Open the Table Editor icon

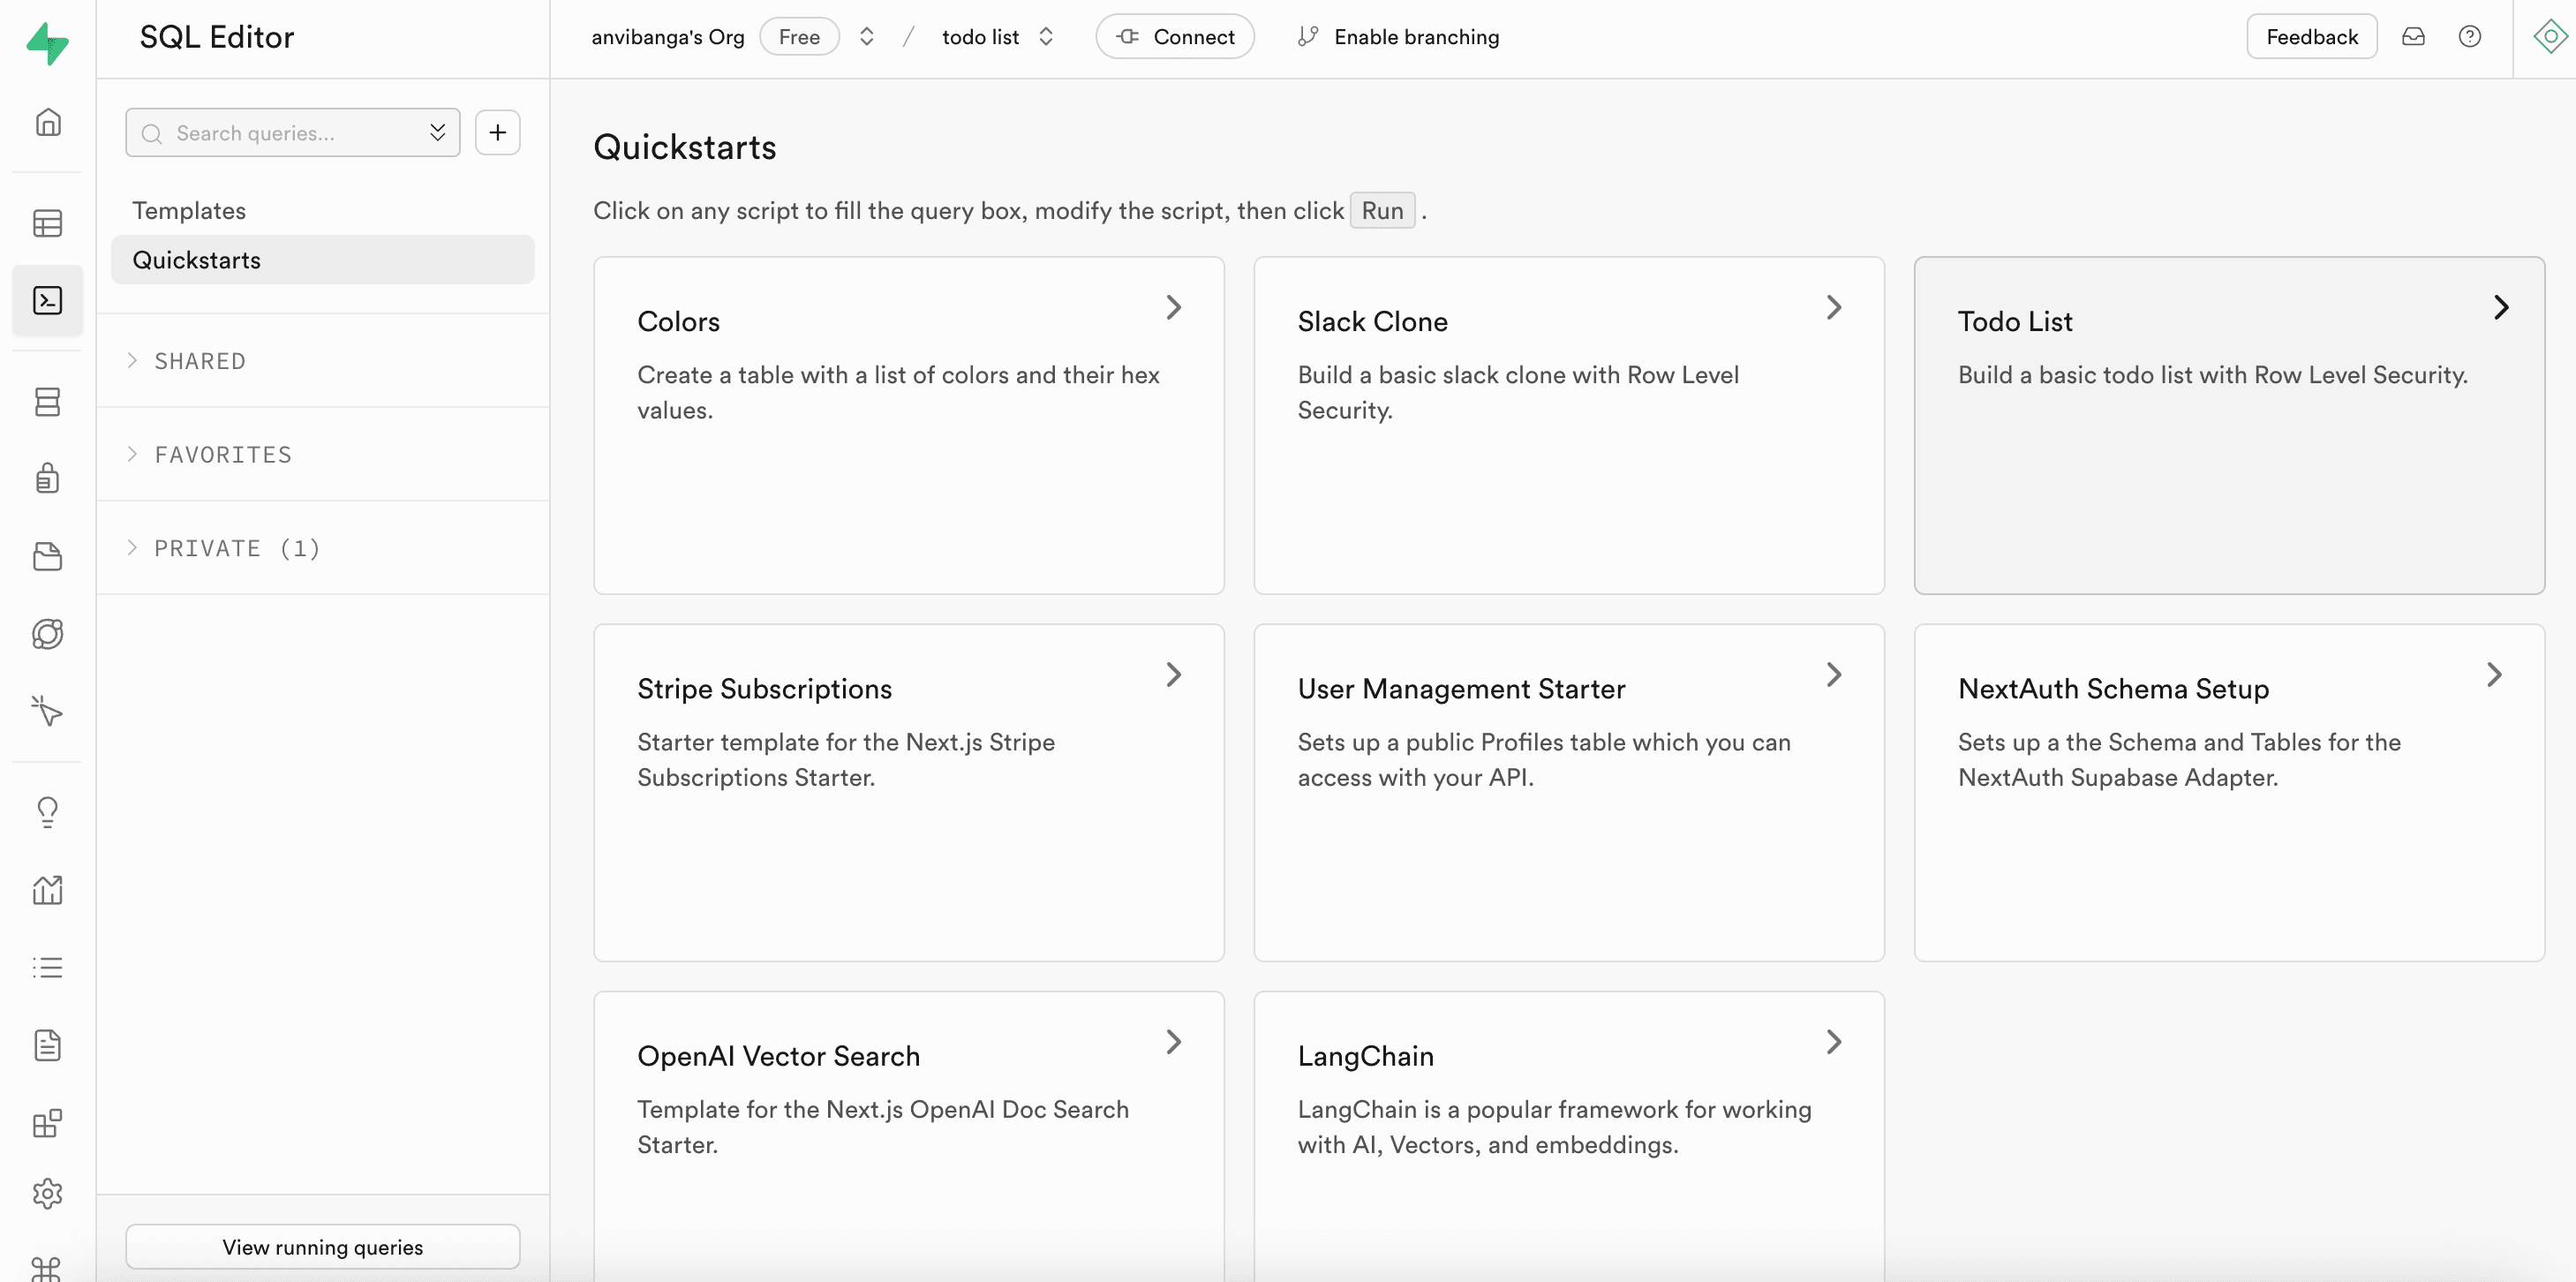47,223
